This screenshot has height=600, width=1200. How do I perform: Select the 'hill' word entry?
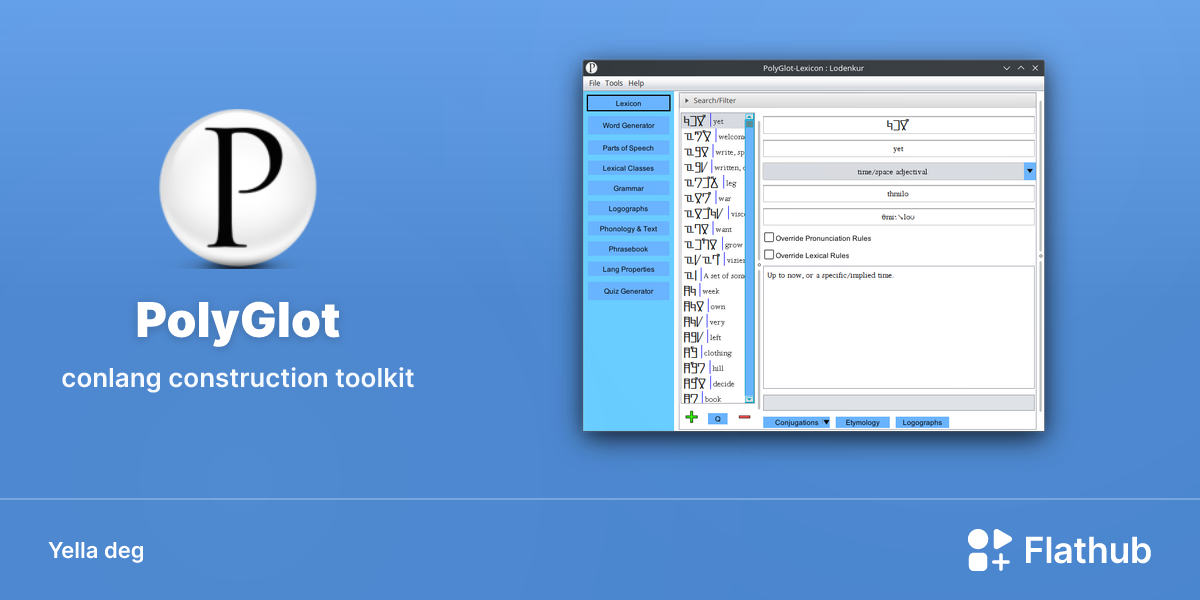[713, 368]
